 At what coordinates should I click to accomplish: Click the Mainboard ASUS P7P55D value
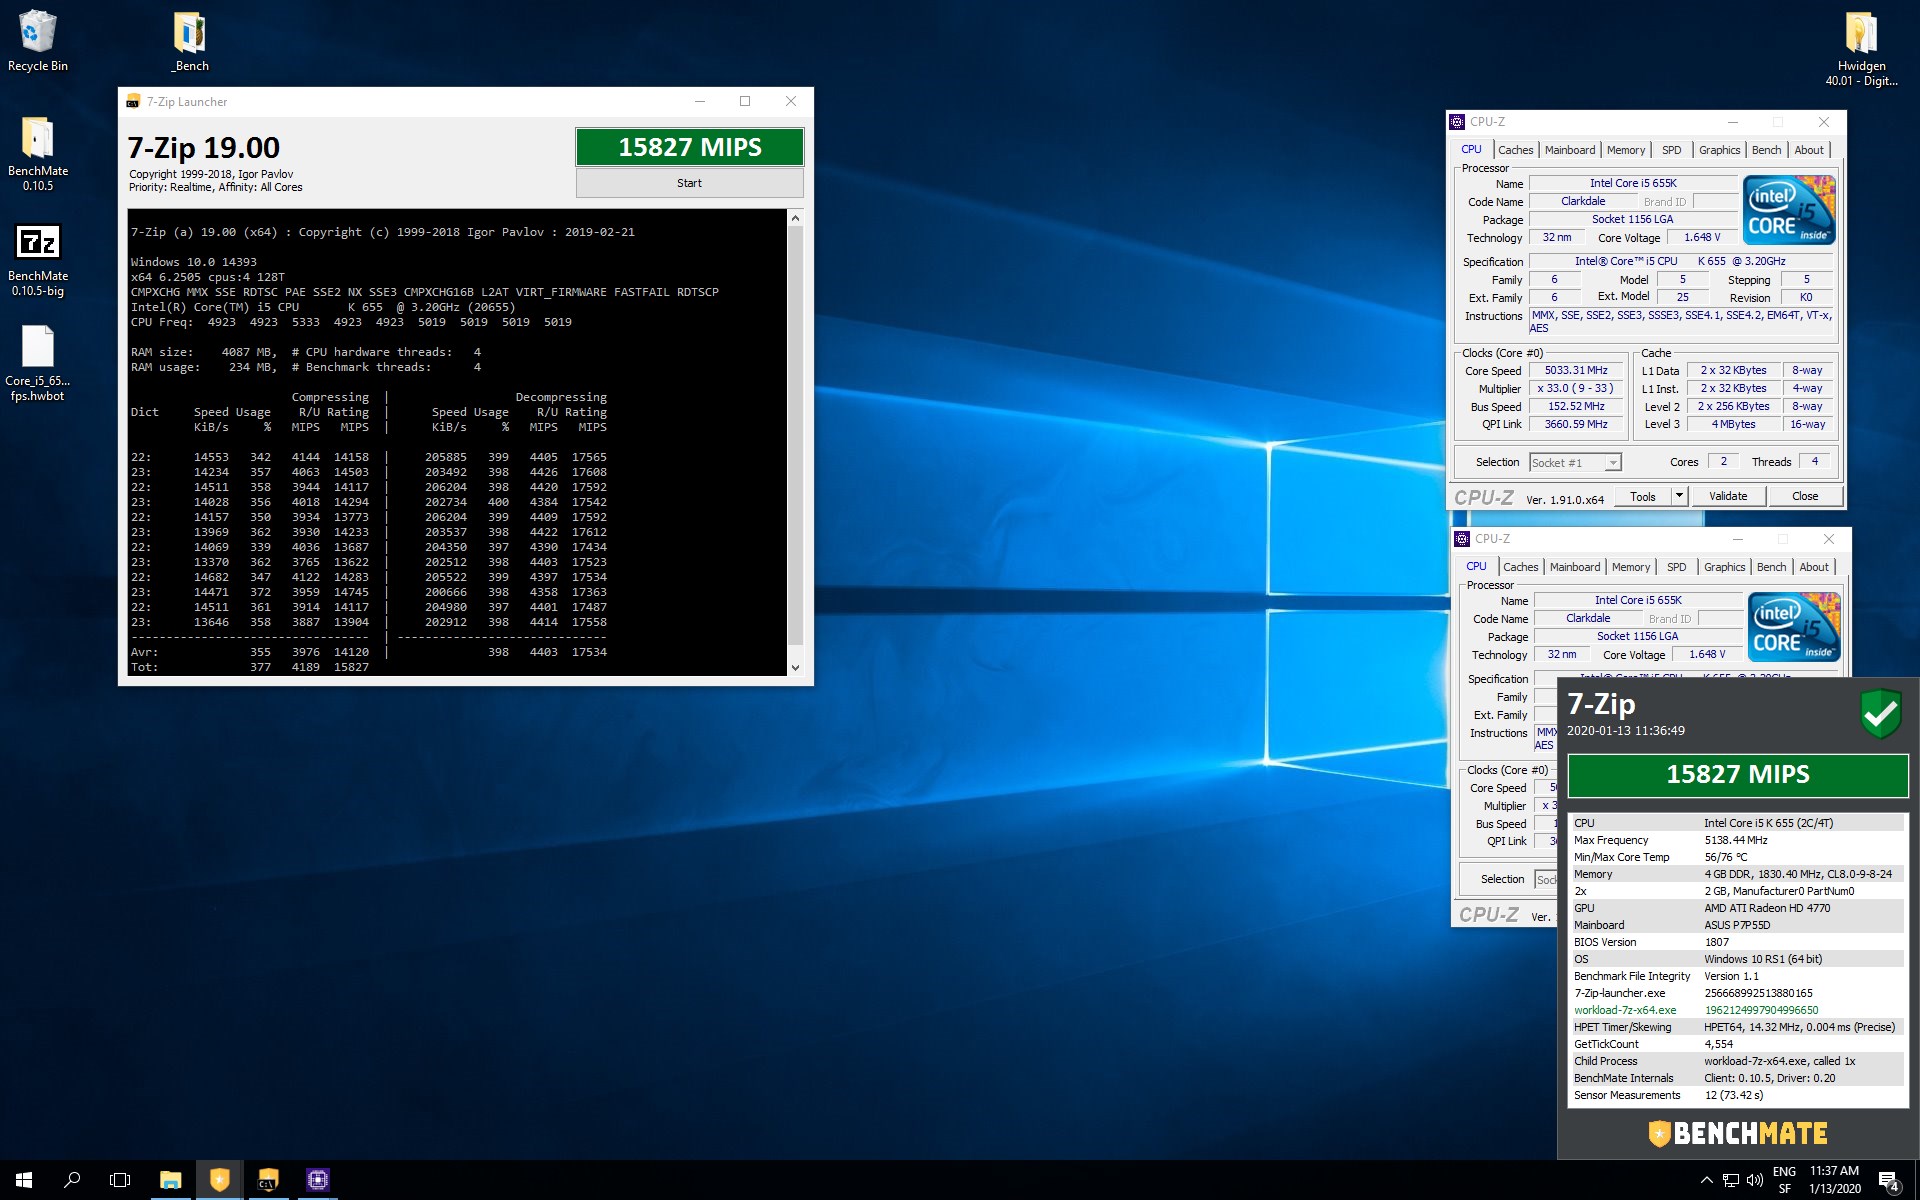tap(1737, 925)
